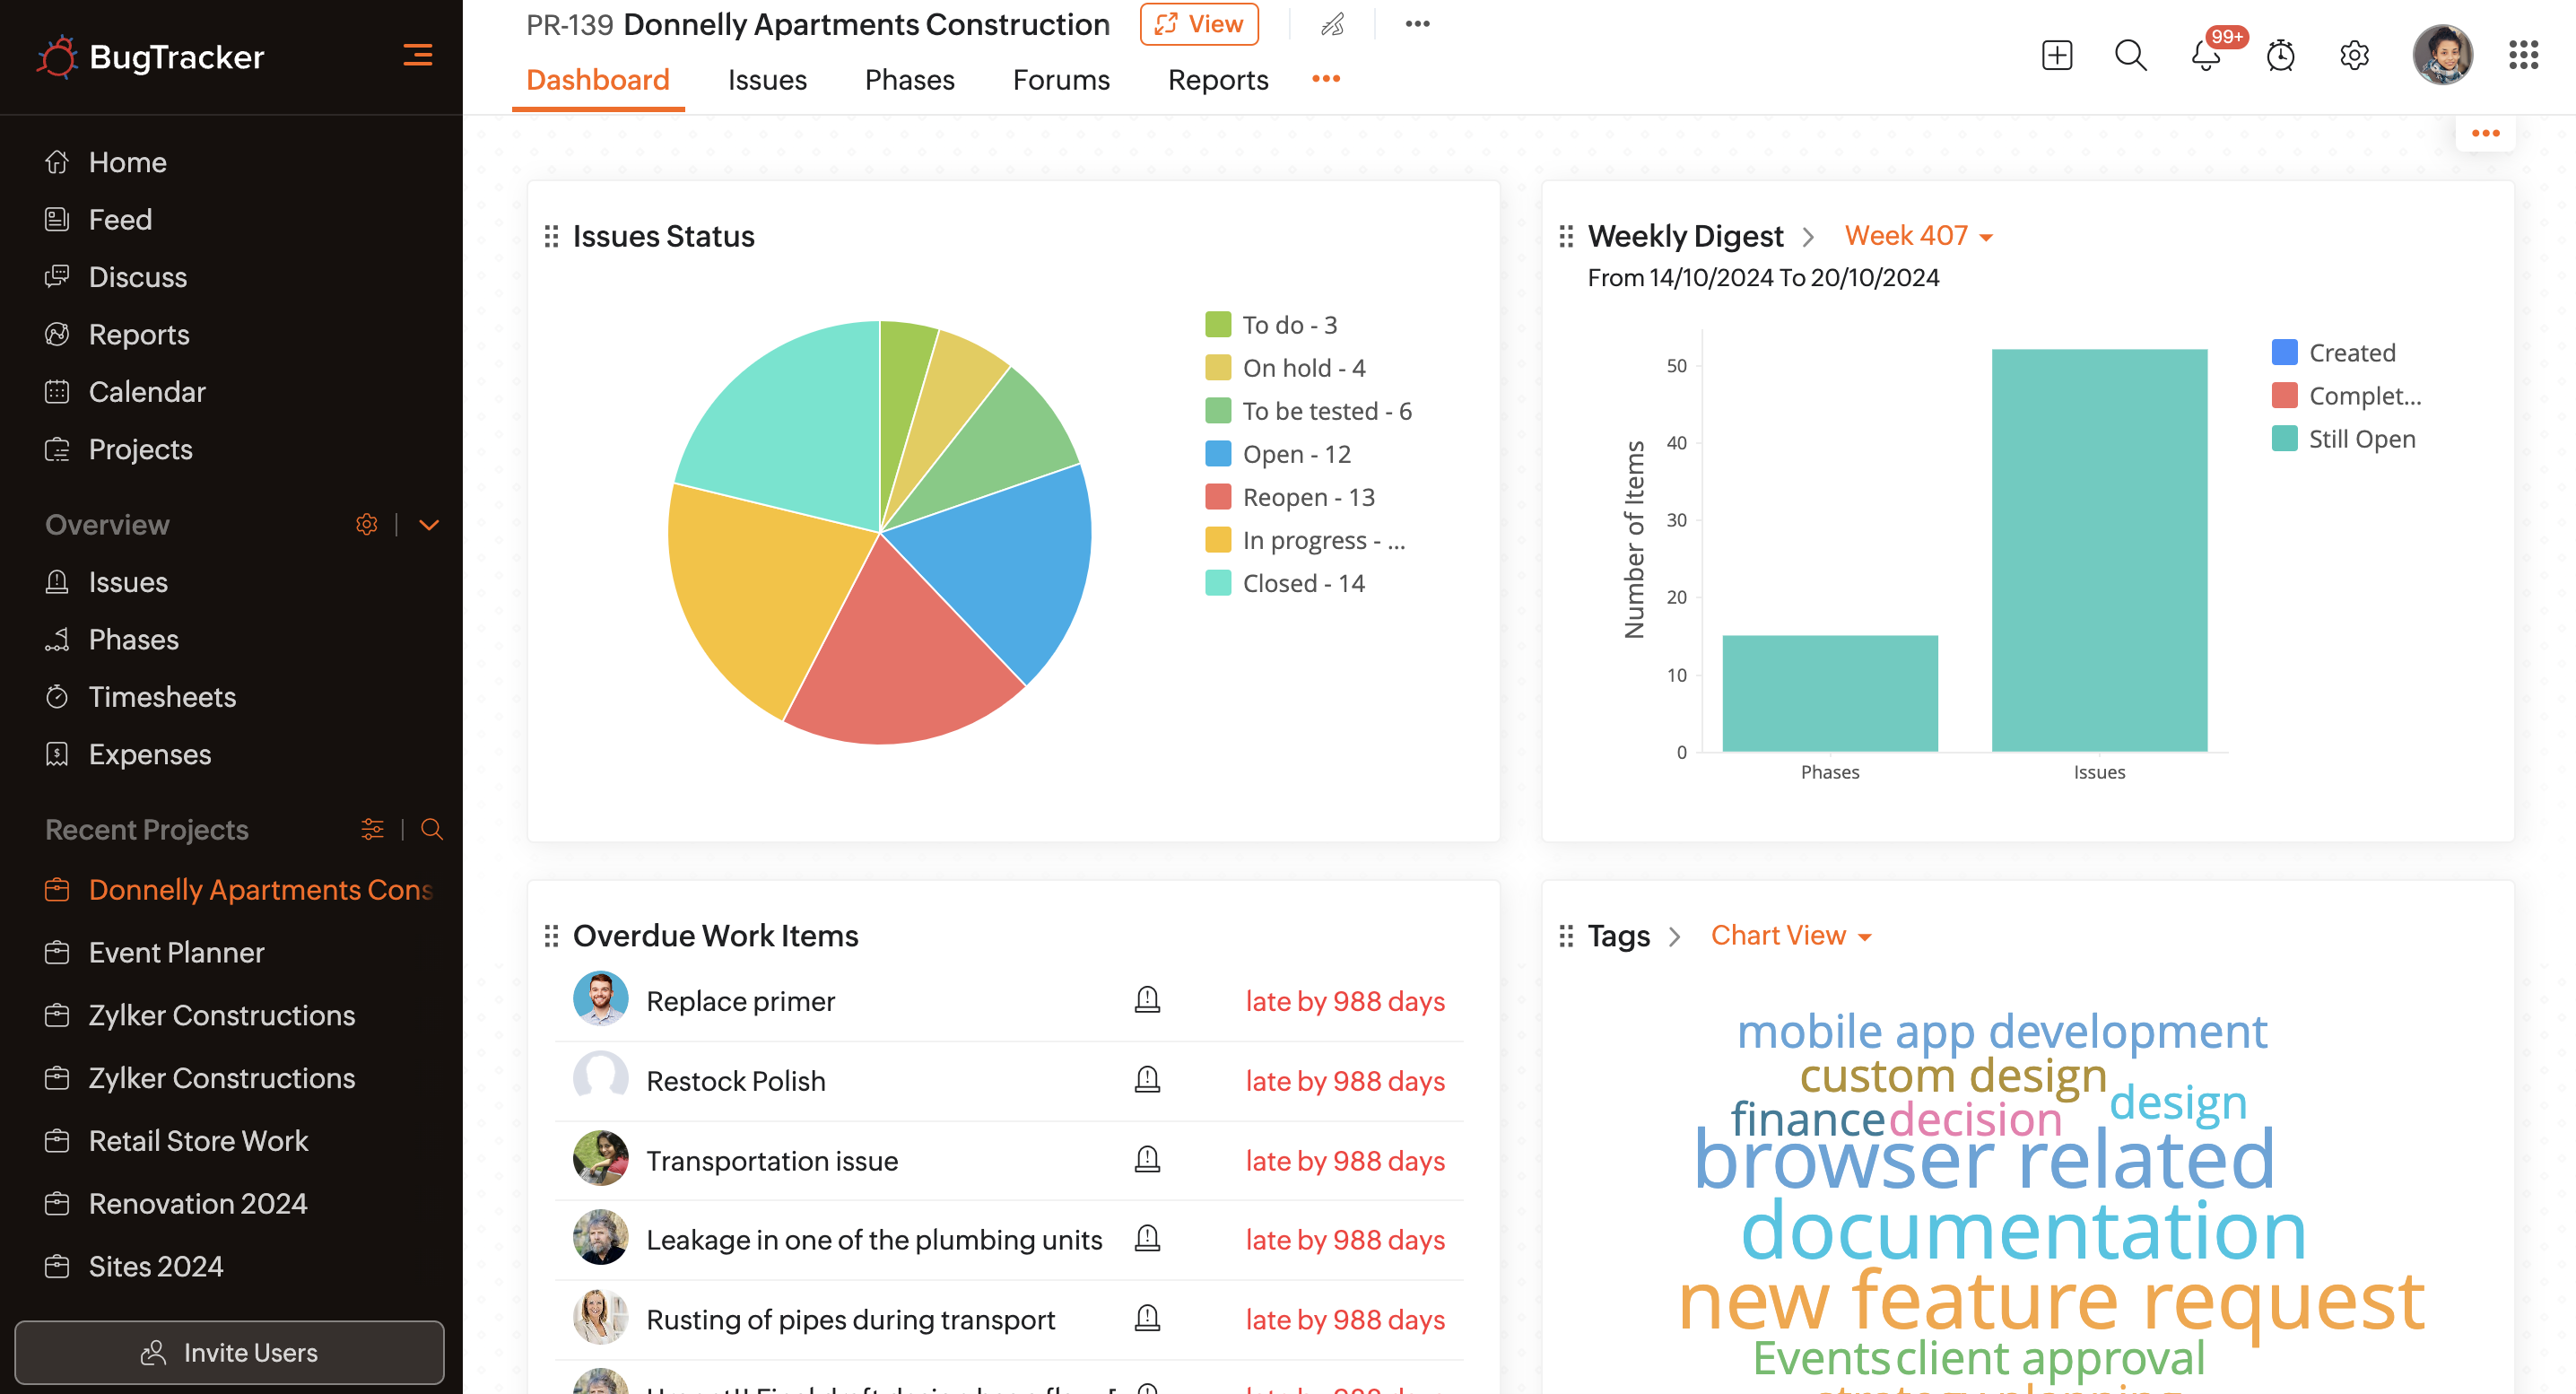Screen dimensions: 2576x1394
Task: Click the Reopen red legend swatch
Action: click(x=1217, y=497)
